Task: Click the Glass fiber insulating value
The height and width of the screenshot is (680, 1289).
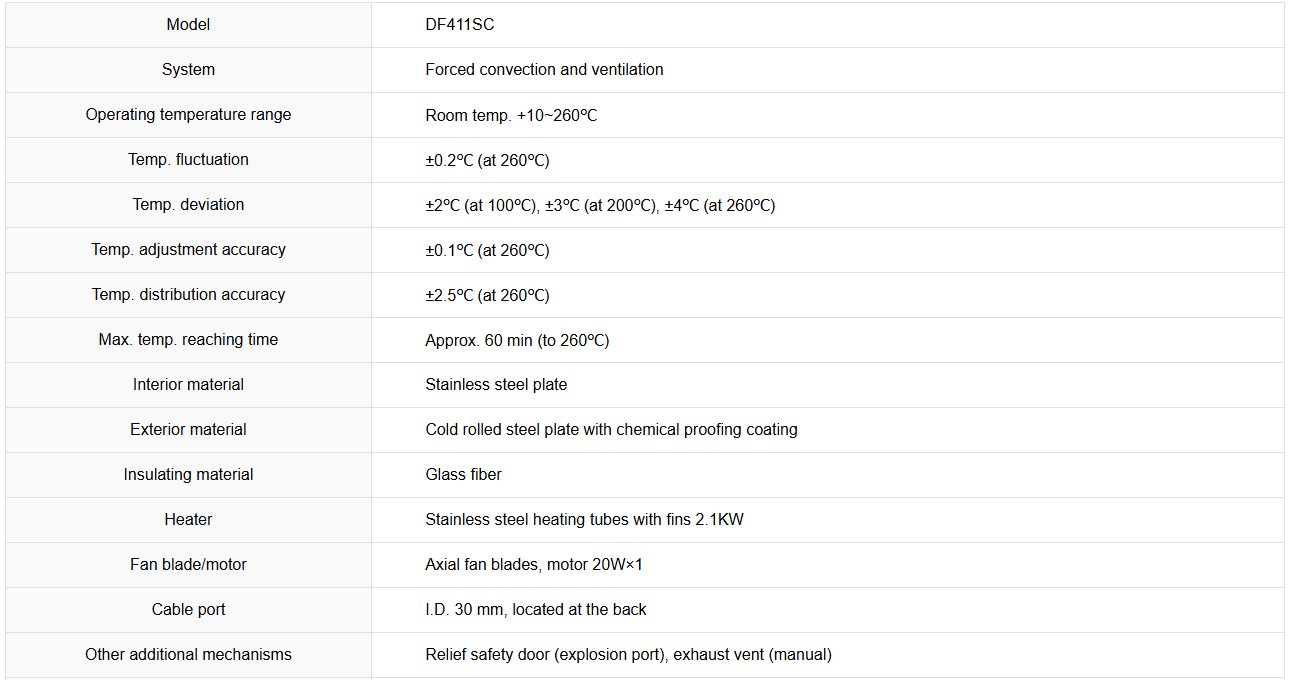Action: [x=463, y=475]
